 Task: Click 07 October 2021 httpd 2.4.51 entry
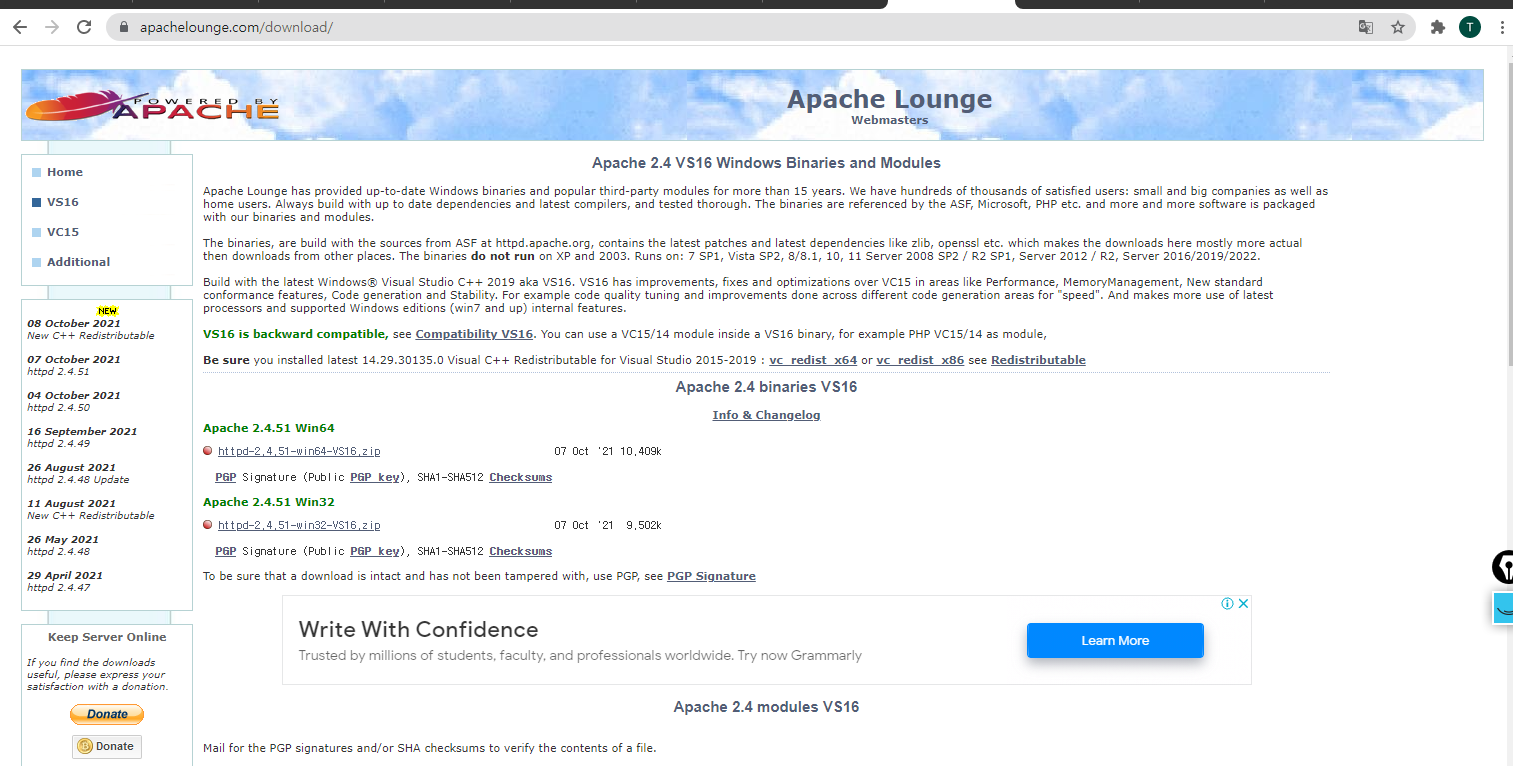[74, 365]
